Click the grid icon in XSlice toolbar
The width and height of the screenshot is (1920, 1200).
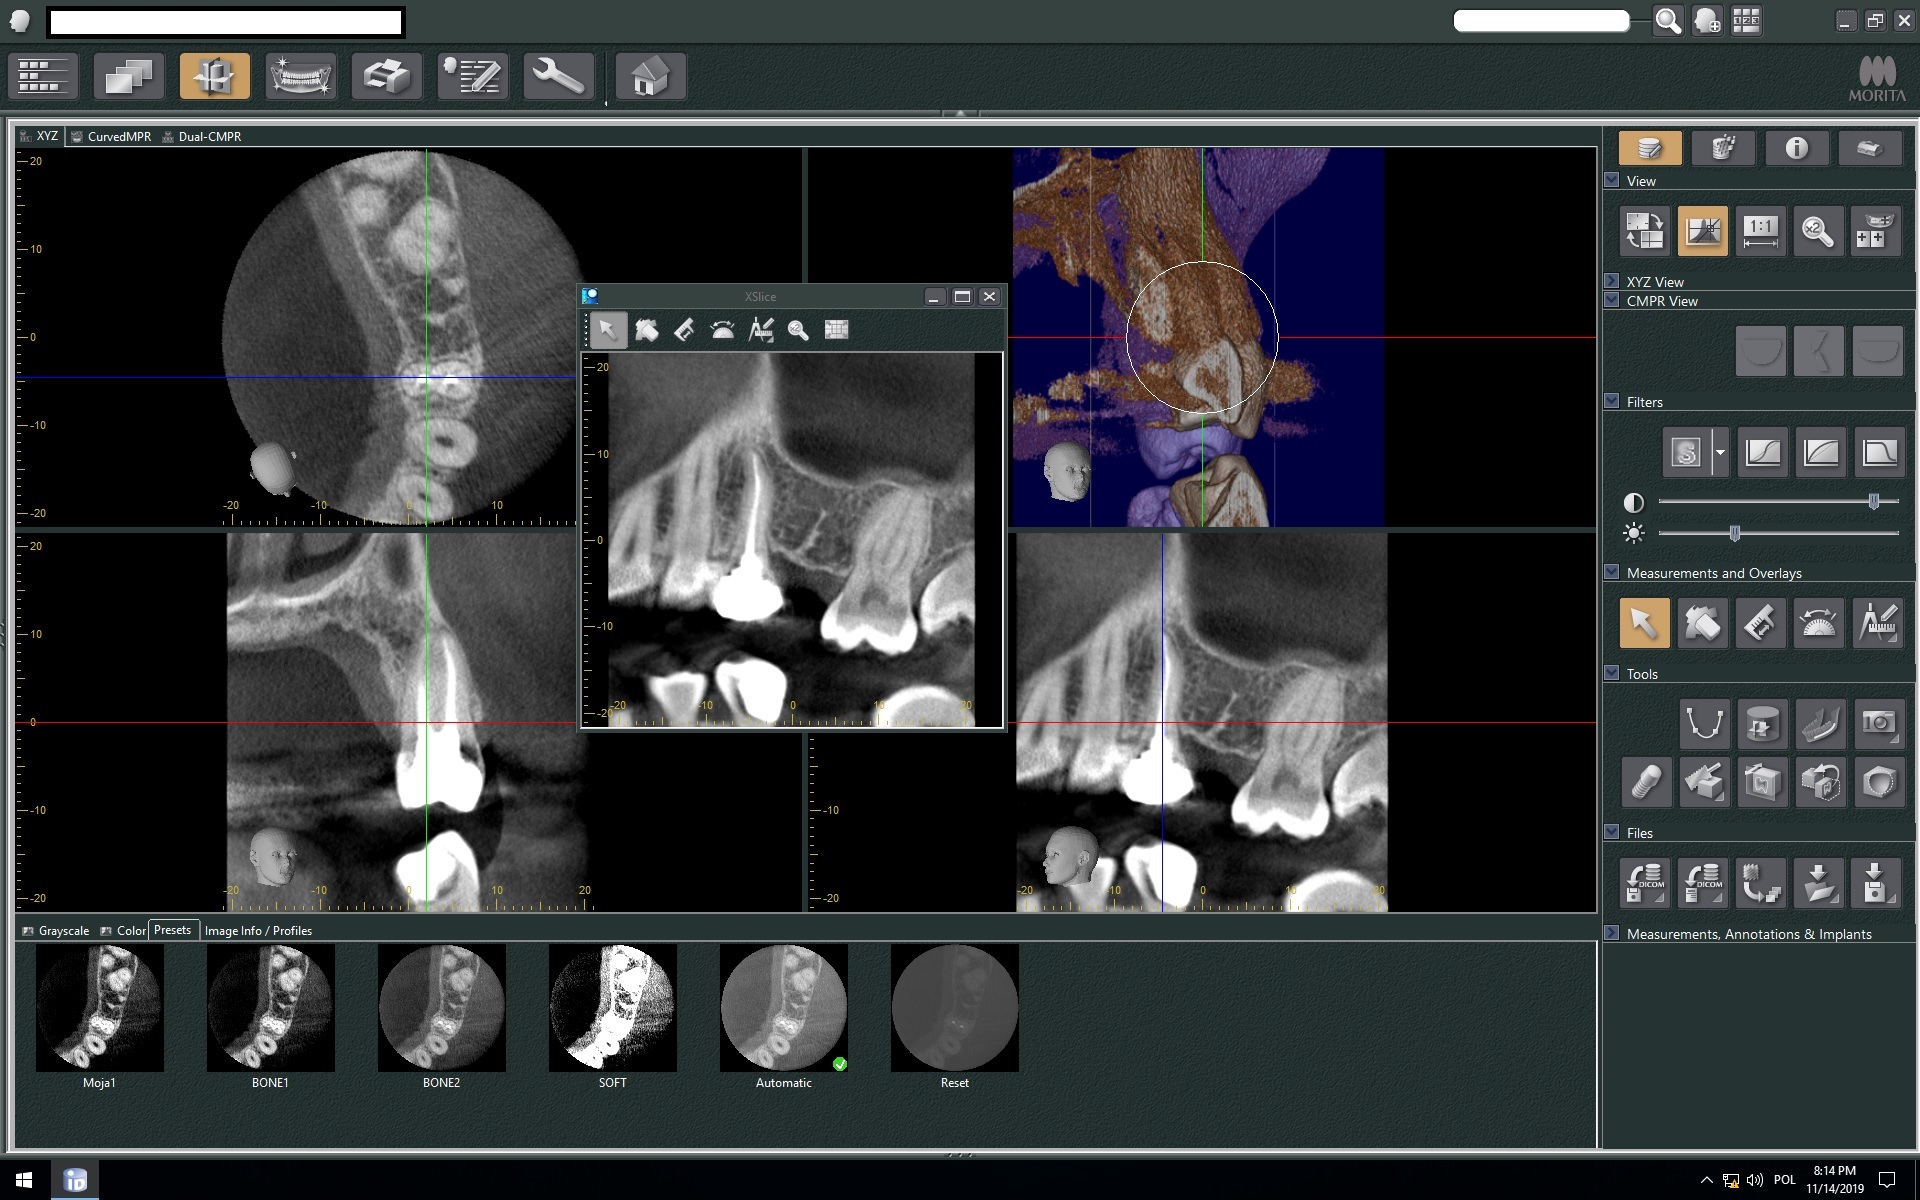[x=836, y=329]
